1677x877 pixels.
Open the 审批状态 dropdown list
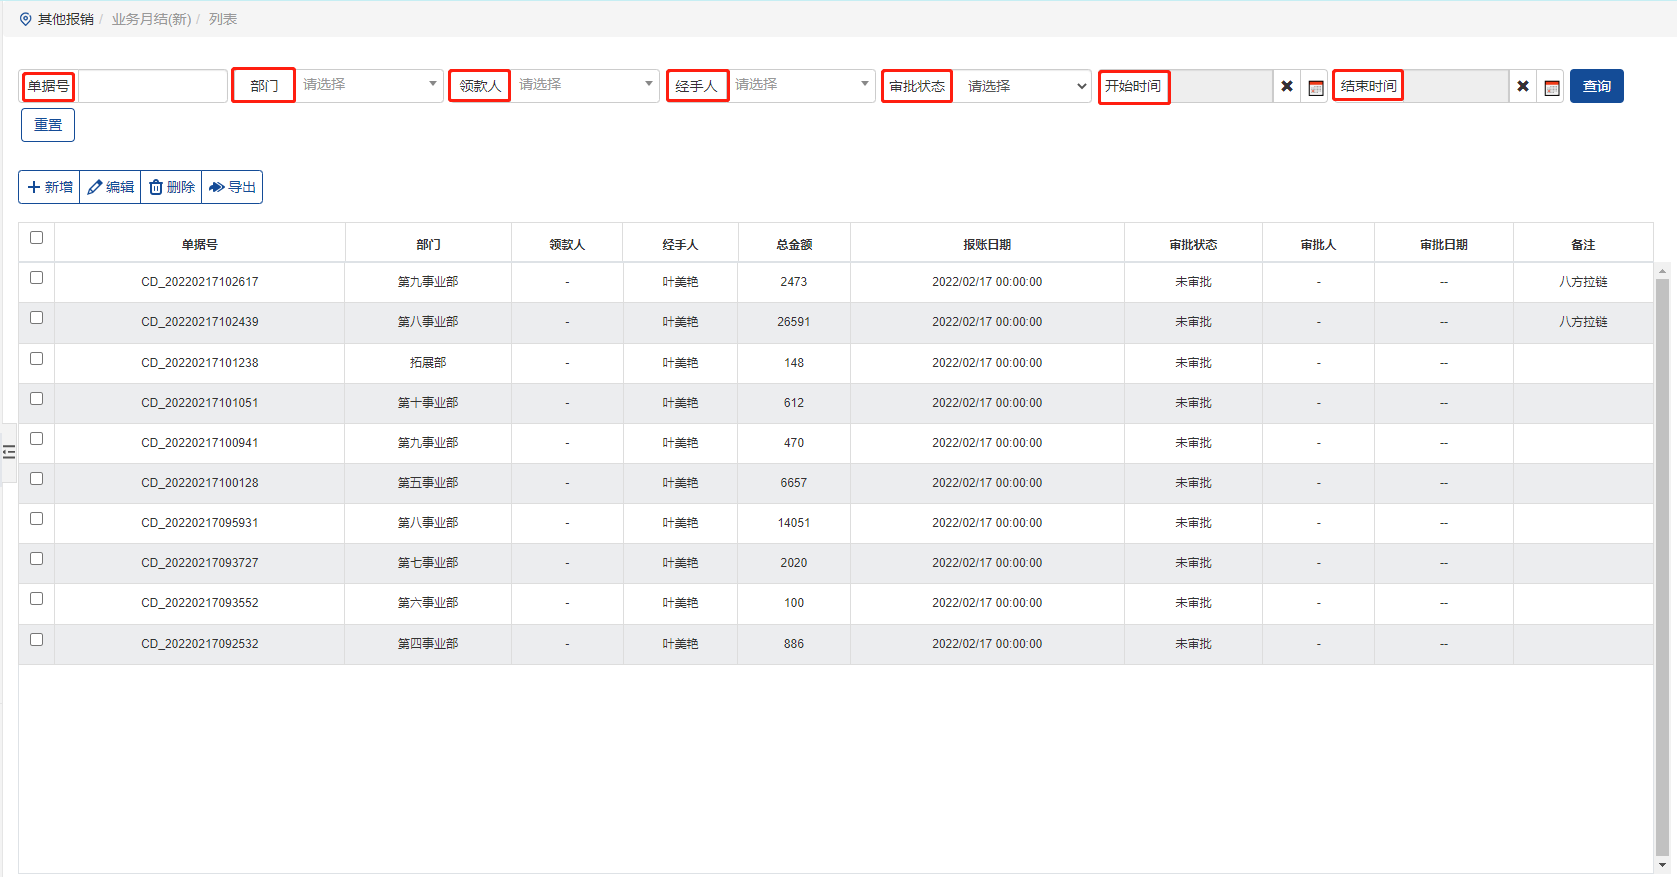click(x=1025, y=87)
